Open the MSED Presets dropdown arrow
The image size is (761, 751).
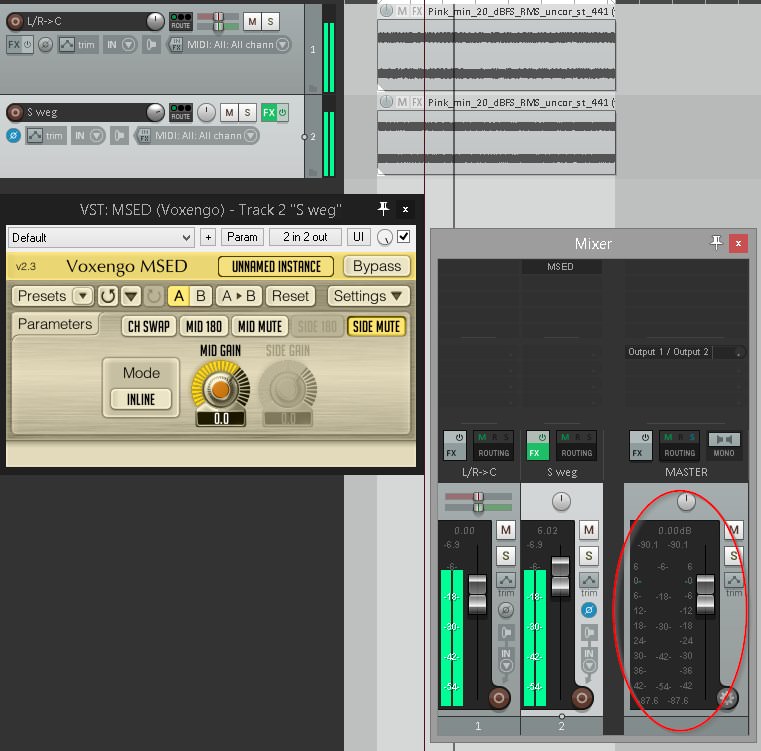(83, 296)
